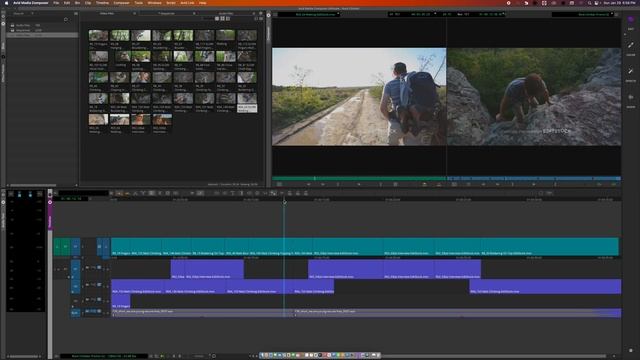Select first interview clip on A1 track
The image size is (640, 360).
[178, 269]
